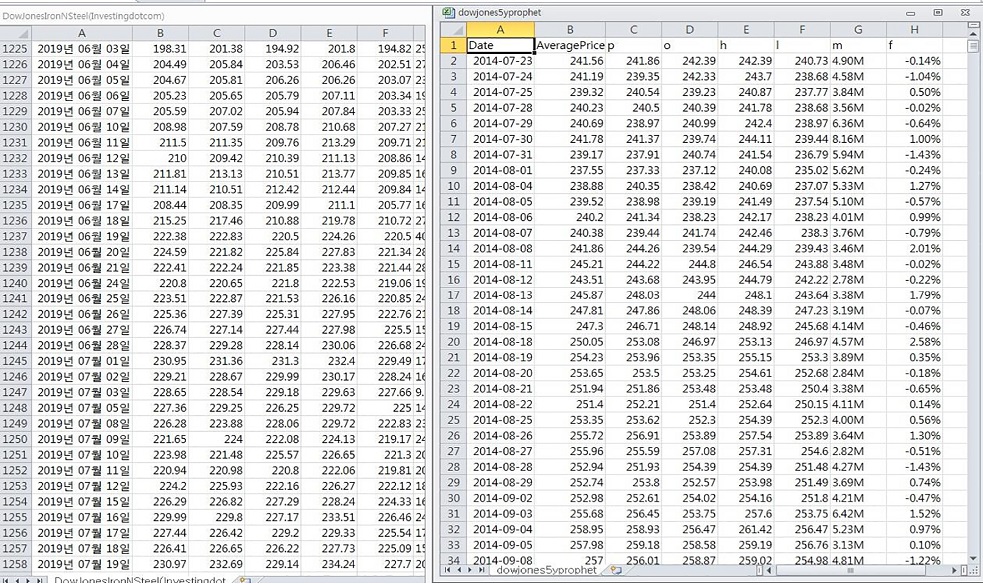This screenshot has width=983, height=585.
Task: Go to next sheet in dowjones5yprophet window
Action: click(470, 570)
